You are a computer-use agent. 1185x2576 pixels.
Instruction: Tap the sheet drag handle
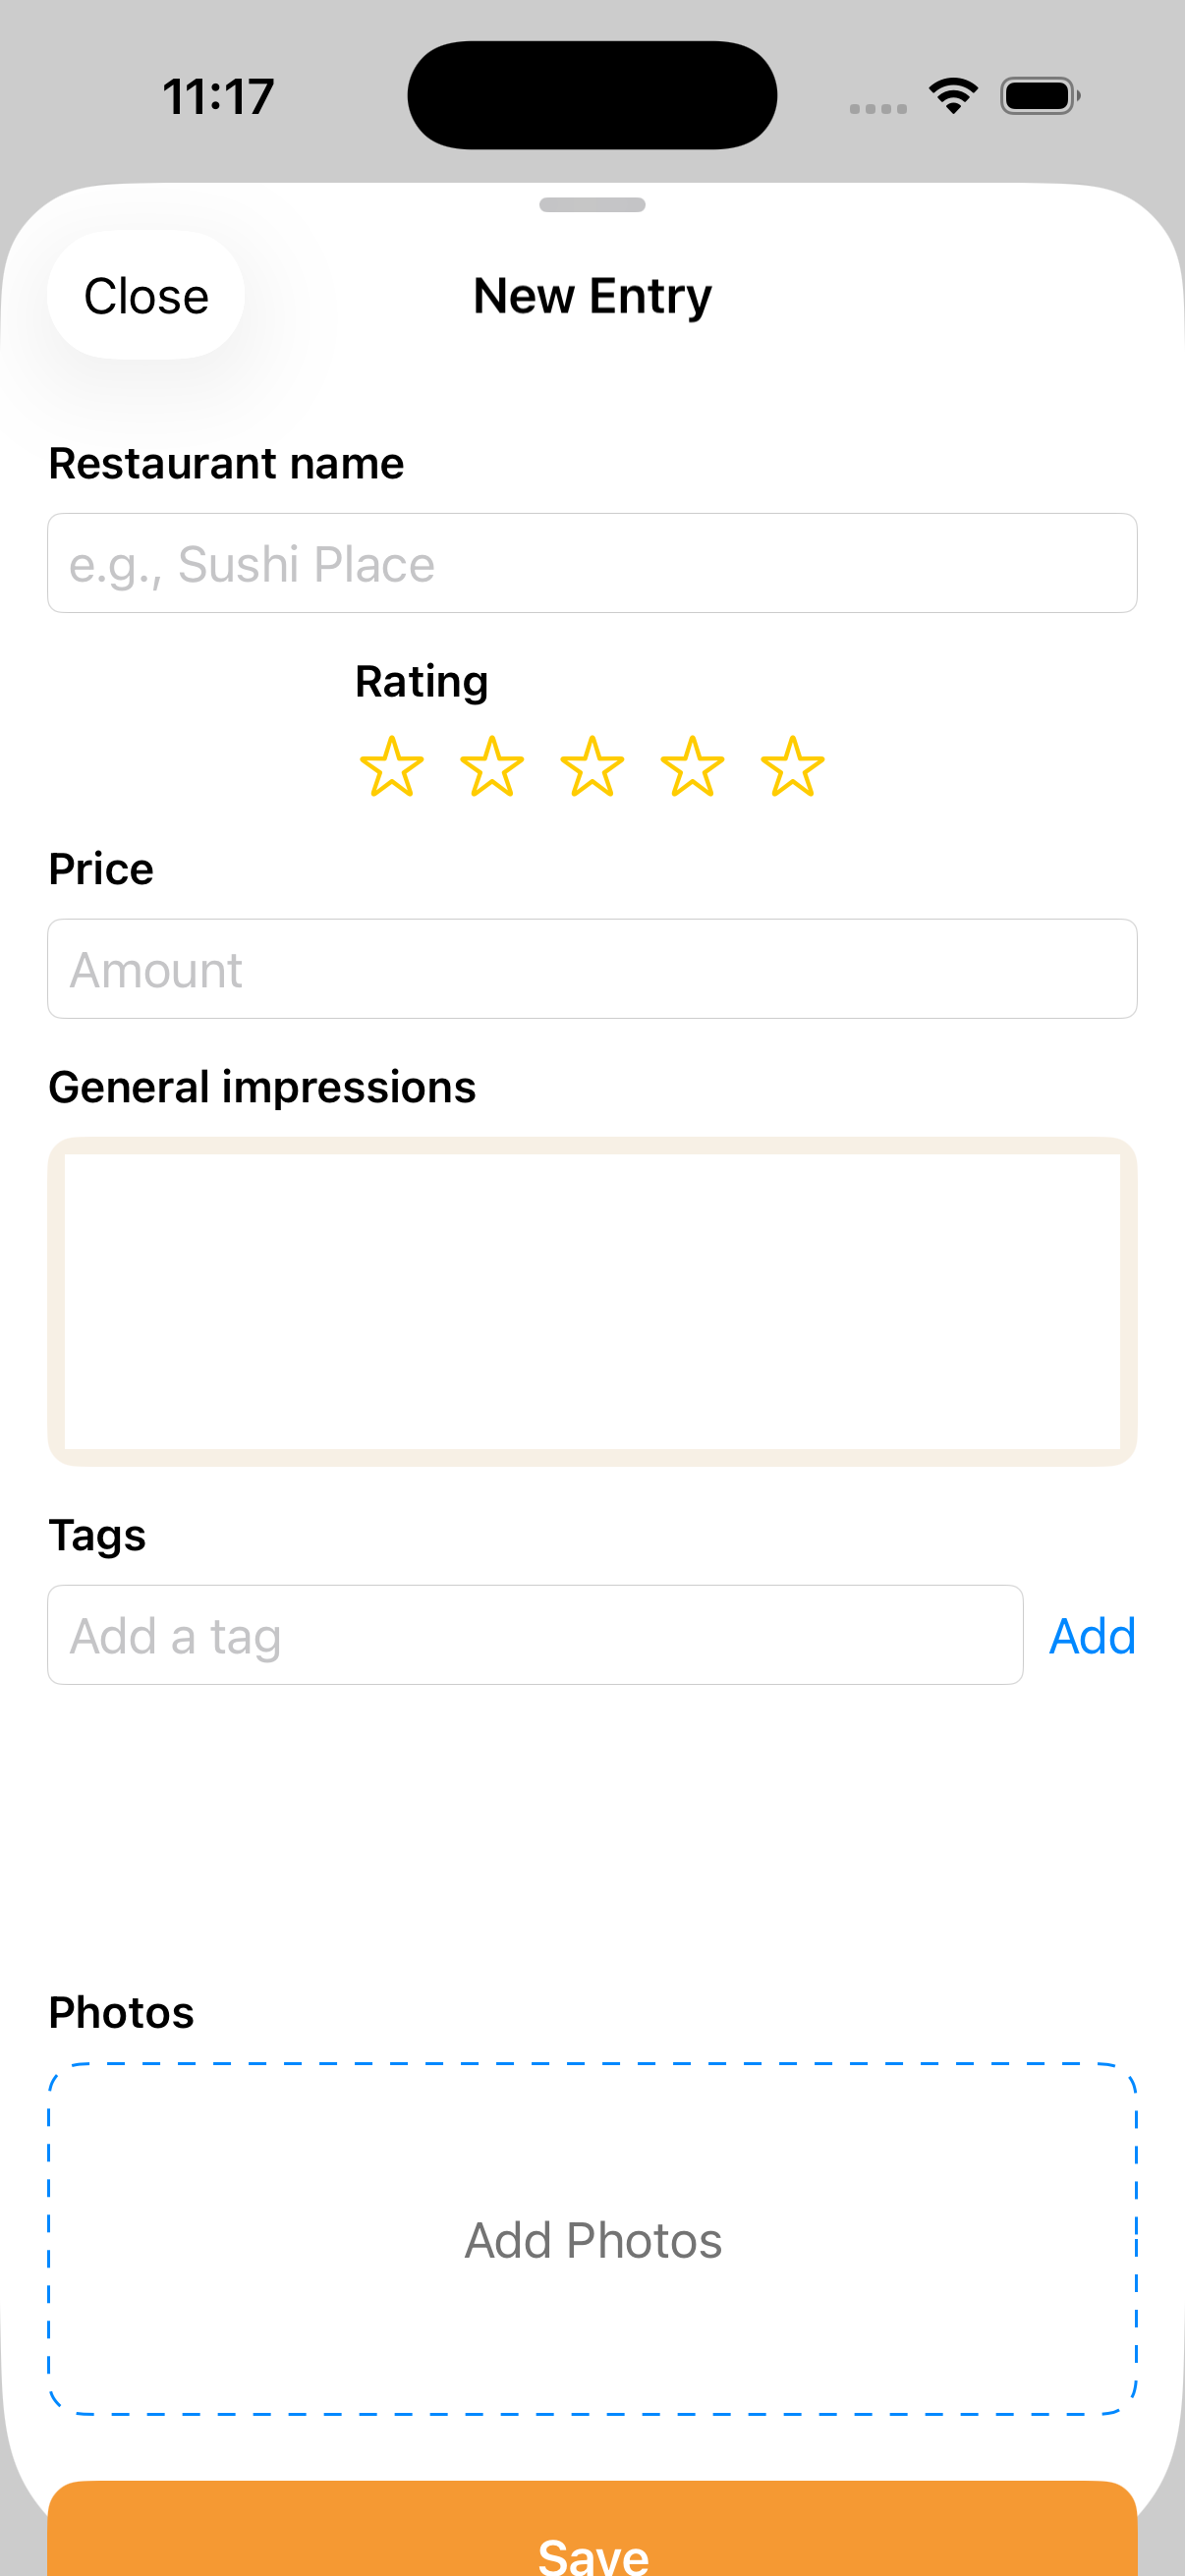(x=592, y=205)
